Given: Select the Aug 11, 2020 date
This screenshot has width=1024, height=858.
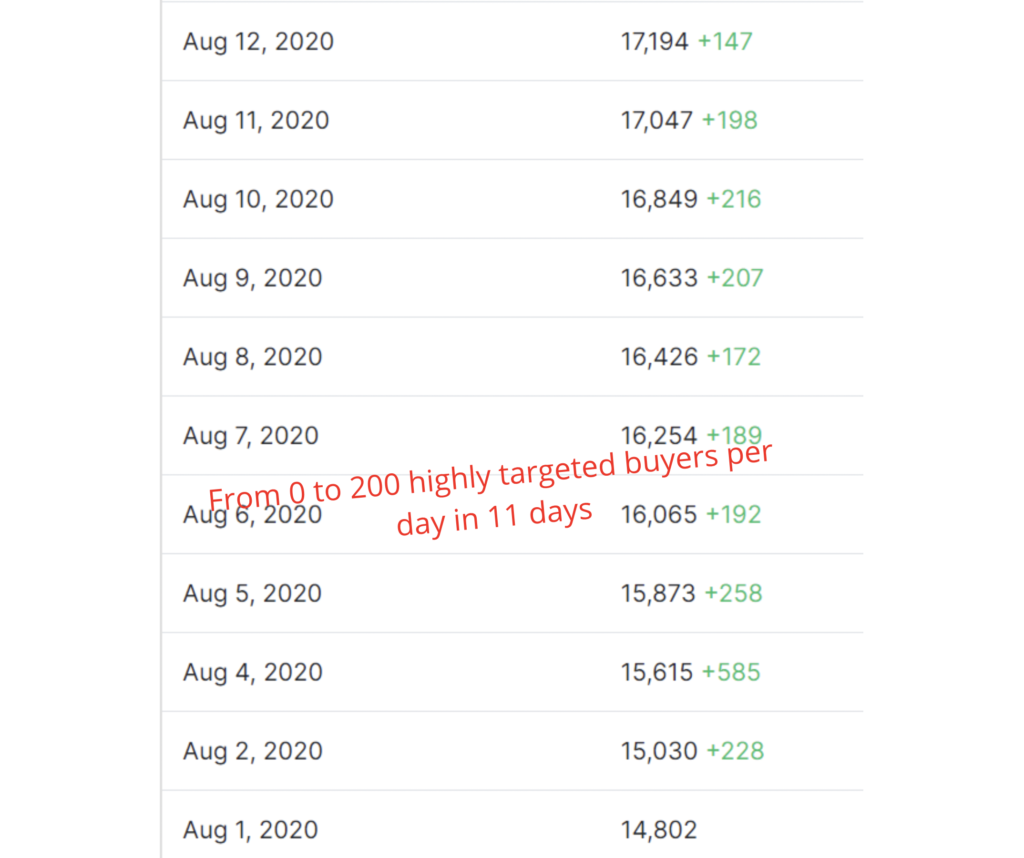Looking at the screenshot, I should (256, 121).
